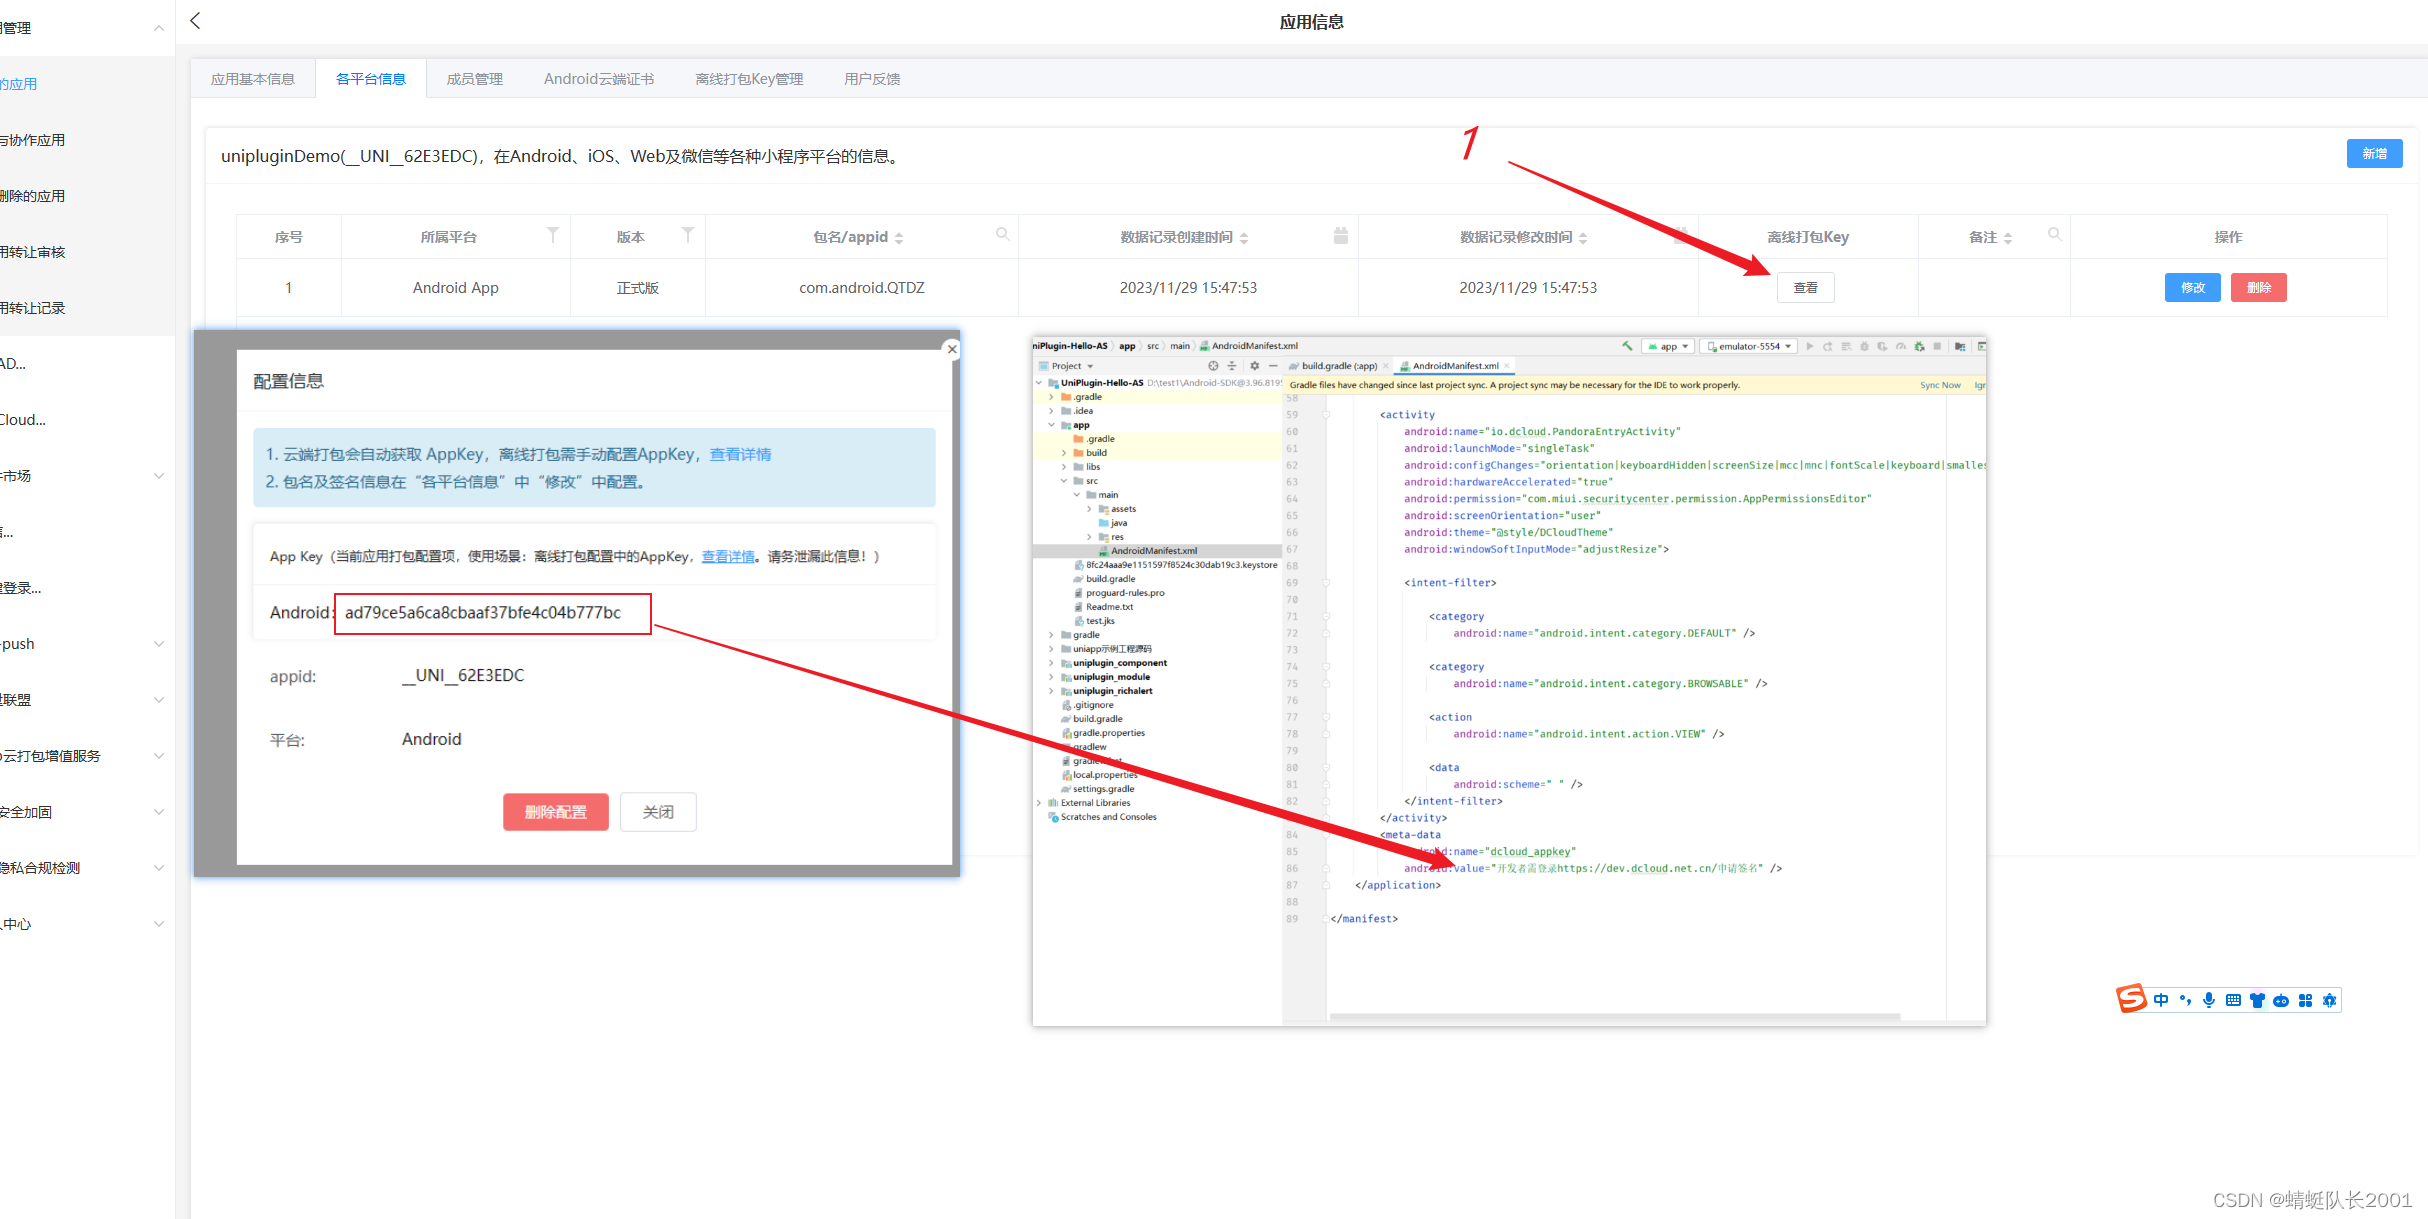The height and width of the screenshot is (1219, 2428).
Task: Search the 备注 column
Action: (x=2054, y=234)
